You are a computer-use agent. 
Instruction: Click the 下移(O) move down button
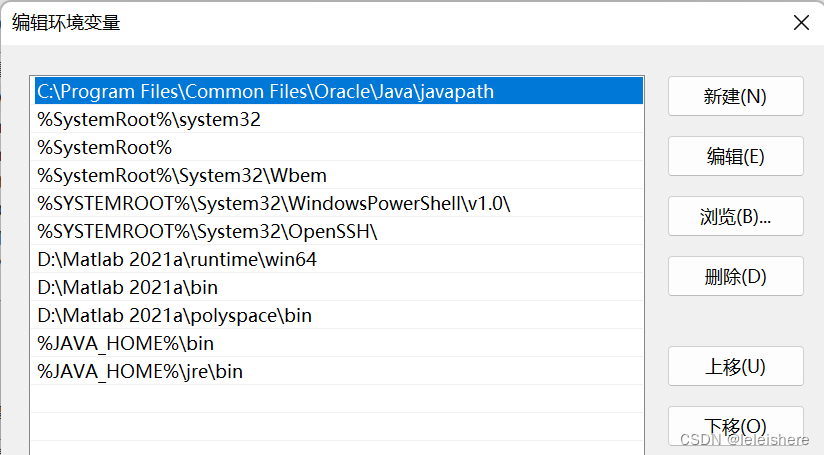coord(735,426)
